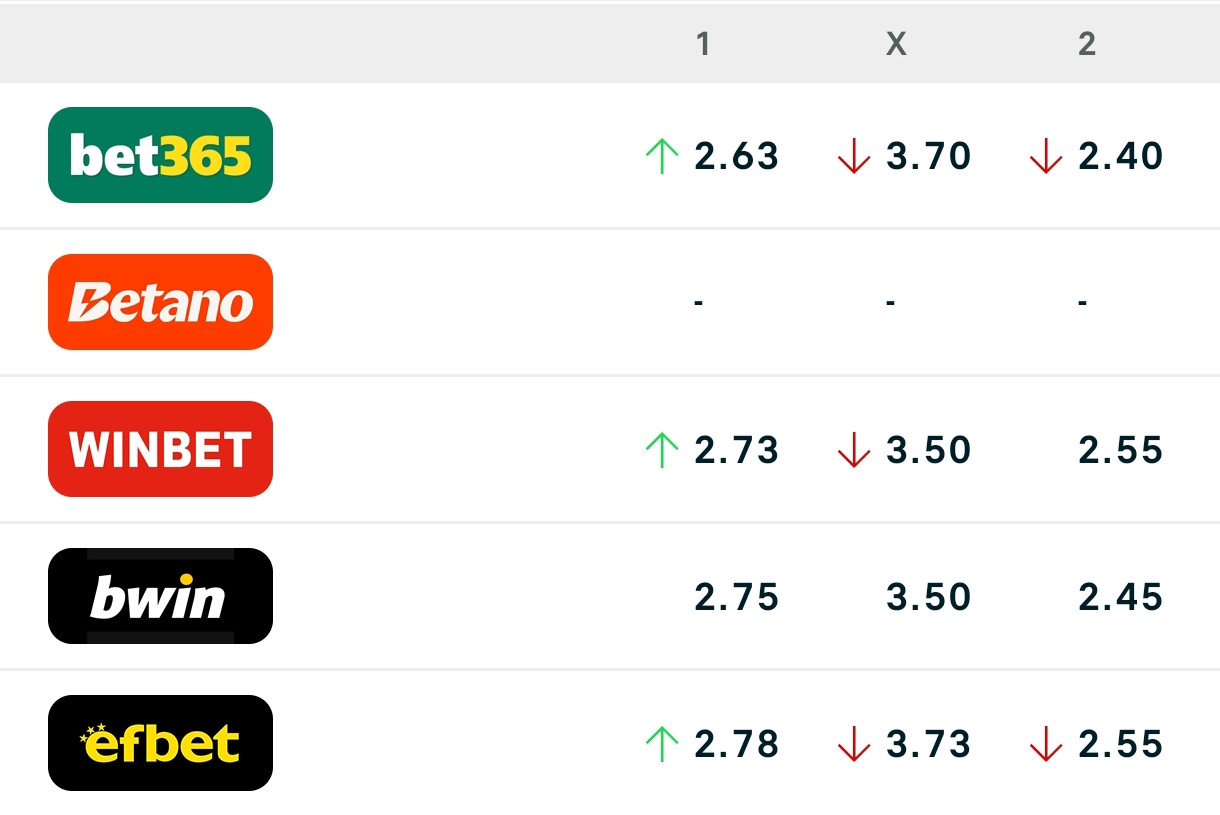The image size is (1220, 815).
Task: Choose WINBET away win odds 2.55
Action: click(1120, 451)
